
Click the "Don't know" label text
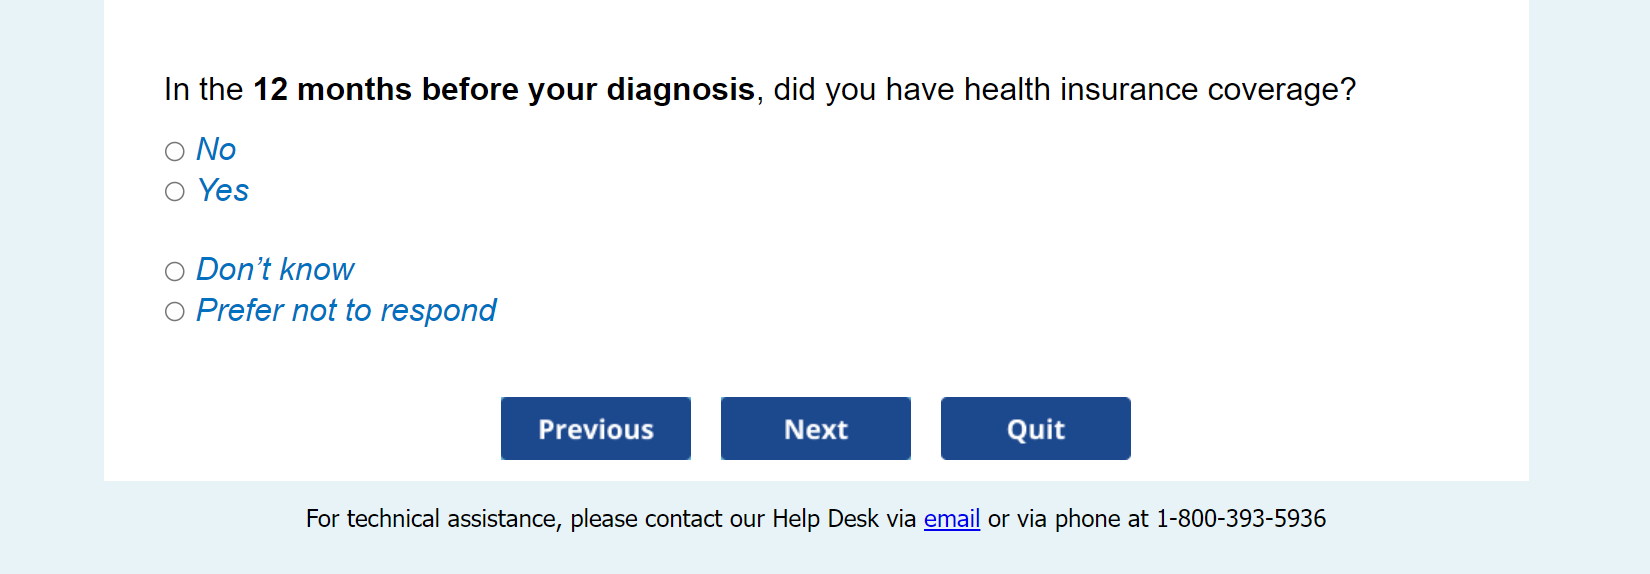275,270
